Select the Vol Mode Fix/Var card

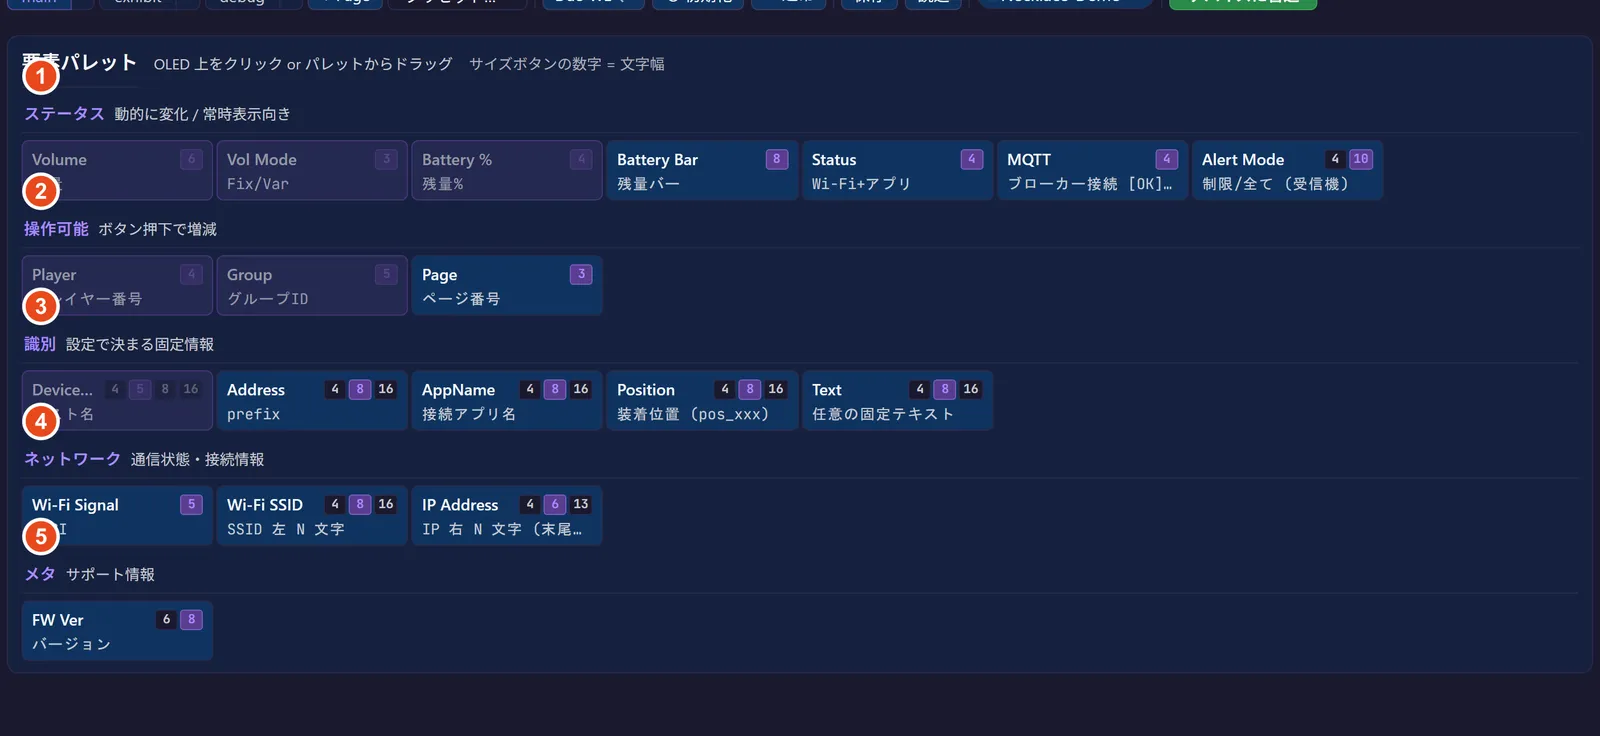click(x=312, y=170)
